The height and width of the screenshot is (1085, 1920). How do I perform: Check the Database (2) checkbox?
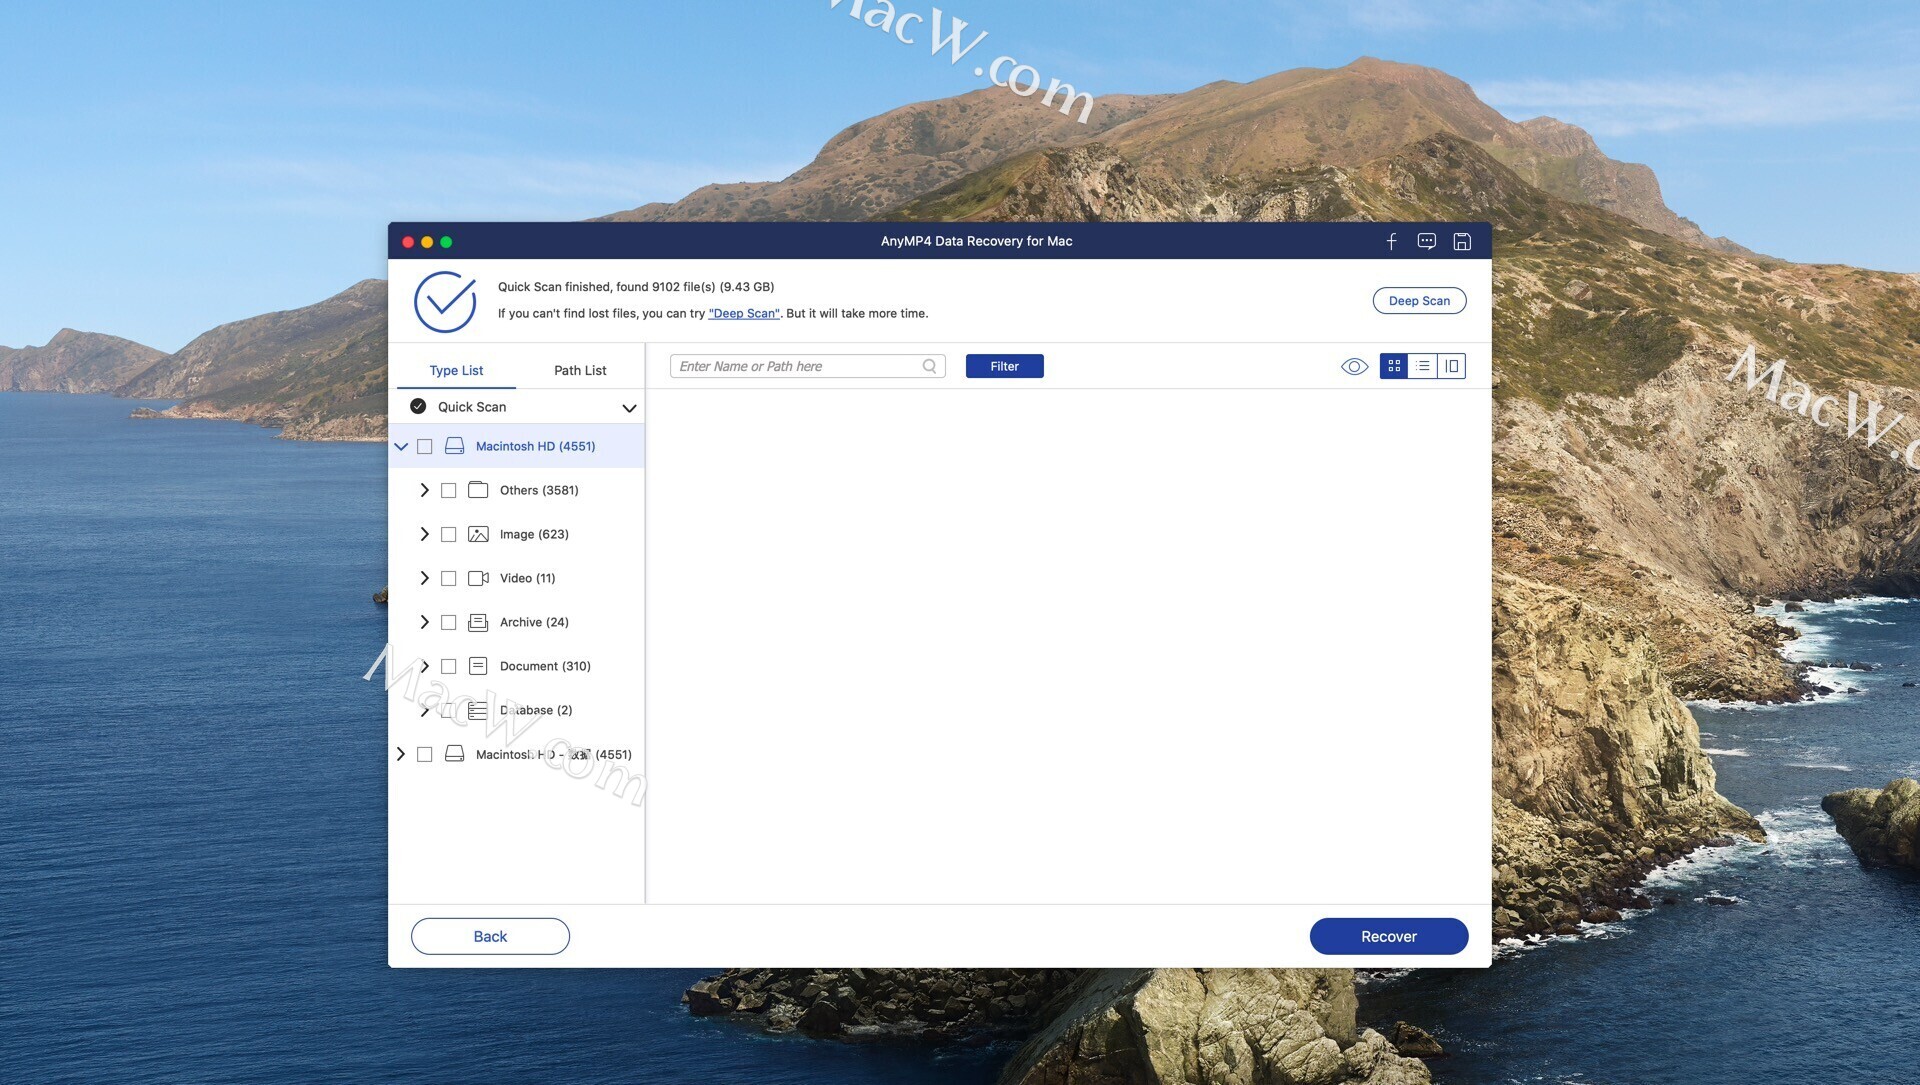(x=449, y=710)
